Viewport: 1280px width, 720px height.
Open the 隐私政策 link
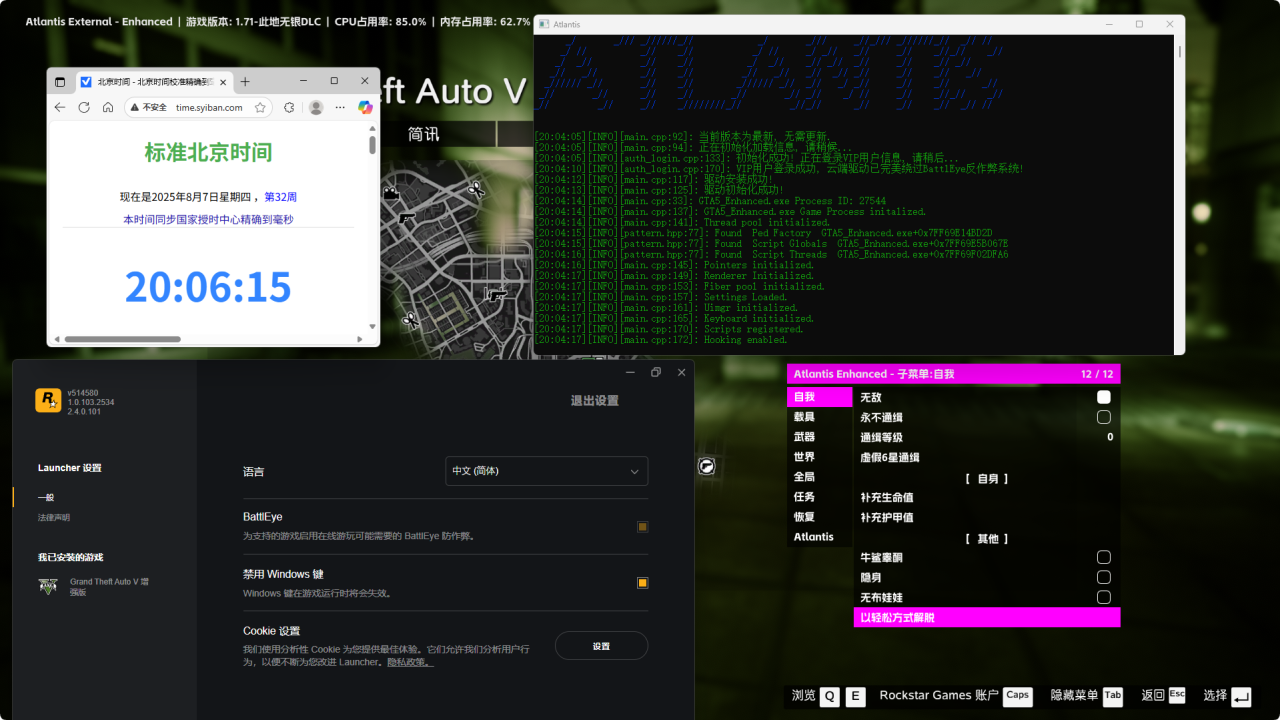pyautogui.click(x=410, y=662)
